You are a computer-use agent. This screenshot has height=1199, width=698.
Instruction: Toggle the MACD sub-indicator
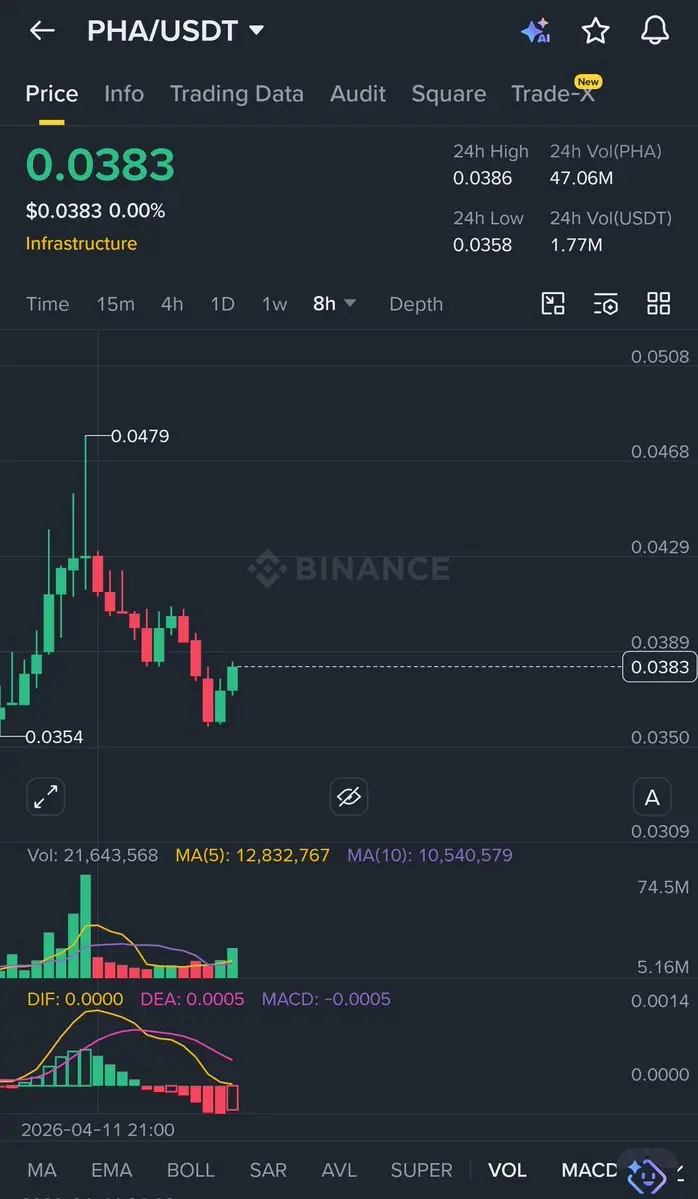(589, 1171)
